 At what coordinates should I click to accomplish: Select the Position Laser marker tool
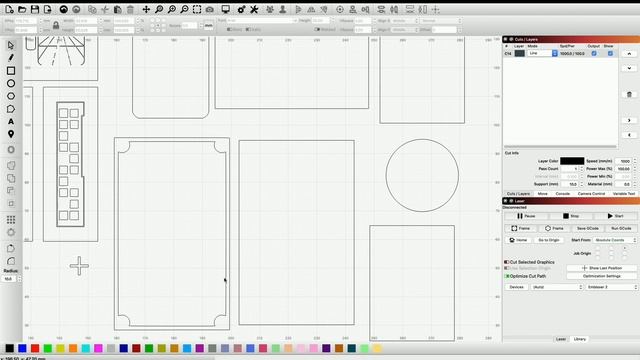pos(11,134)
